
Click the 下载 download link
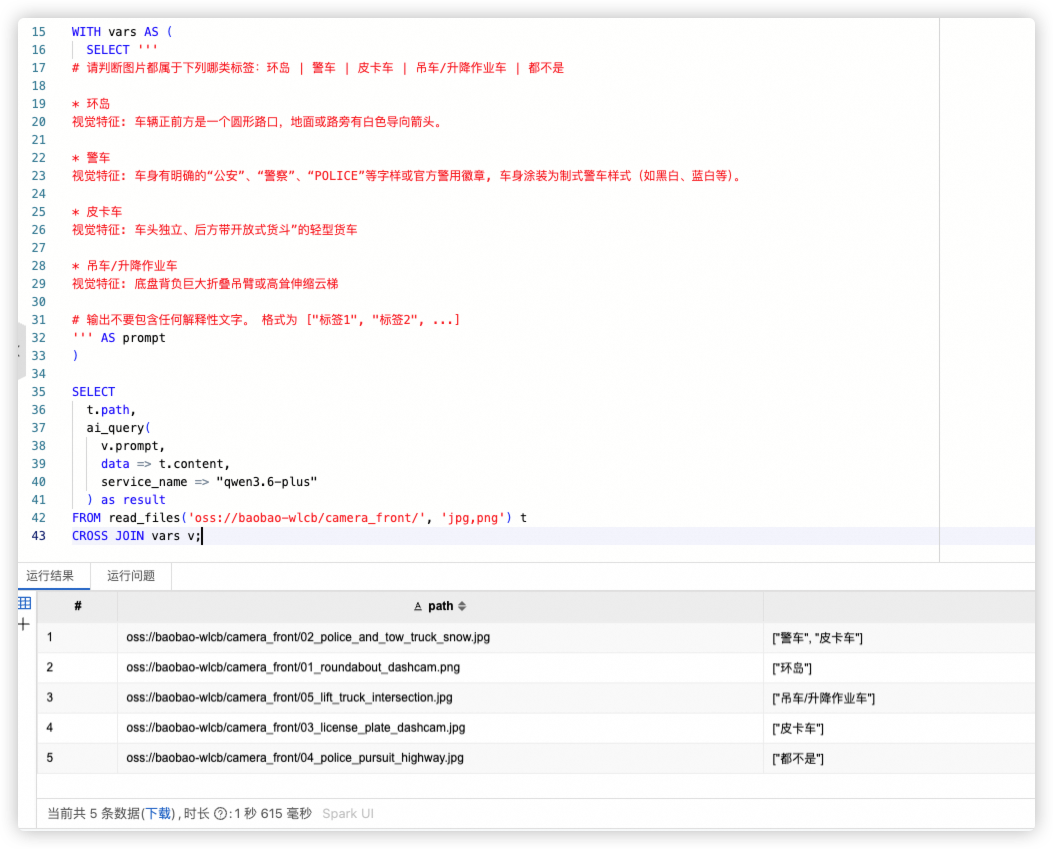(x=158, y=813)
